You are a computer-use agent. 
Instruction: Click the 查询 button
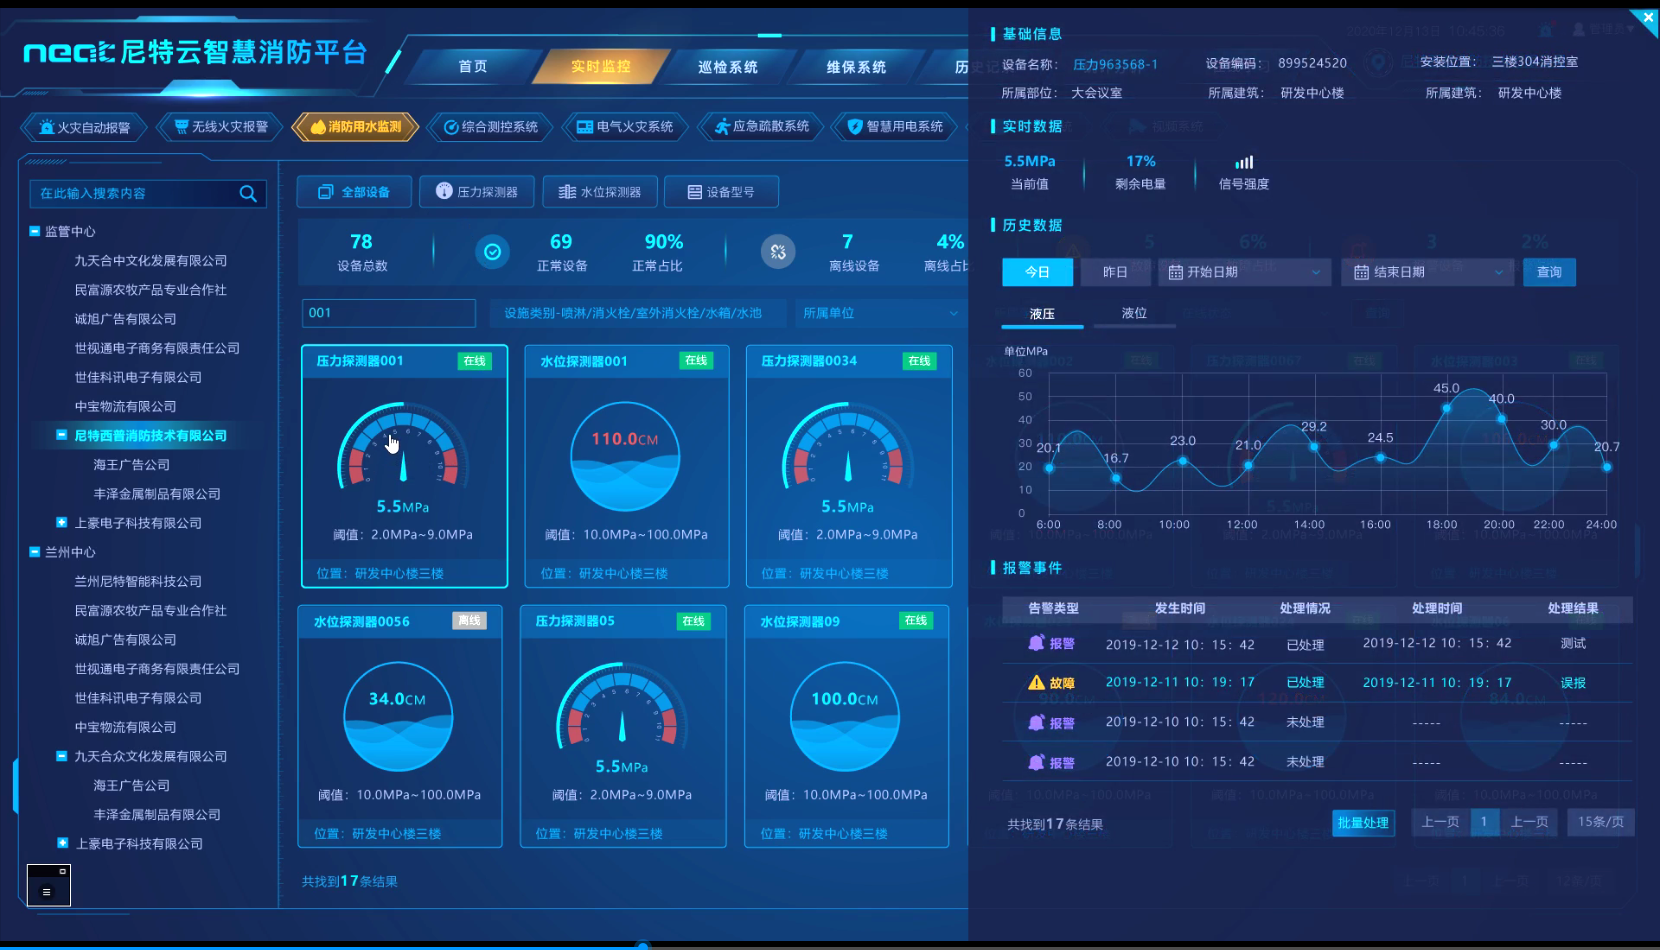[x=1548, y=272]
